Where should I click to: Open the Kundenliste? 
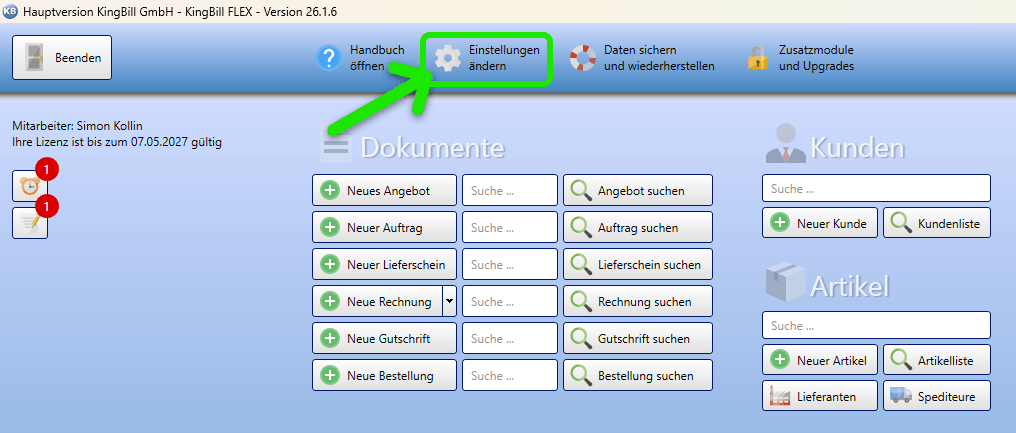(x=937, y=223)
